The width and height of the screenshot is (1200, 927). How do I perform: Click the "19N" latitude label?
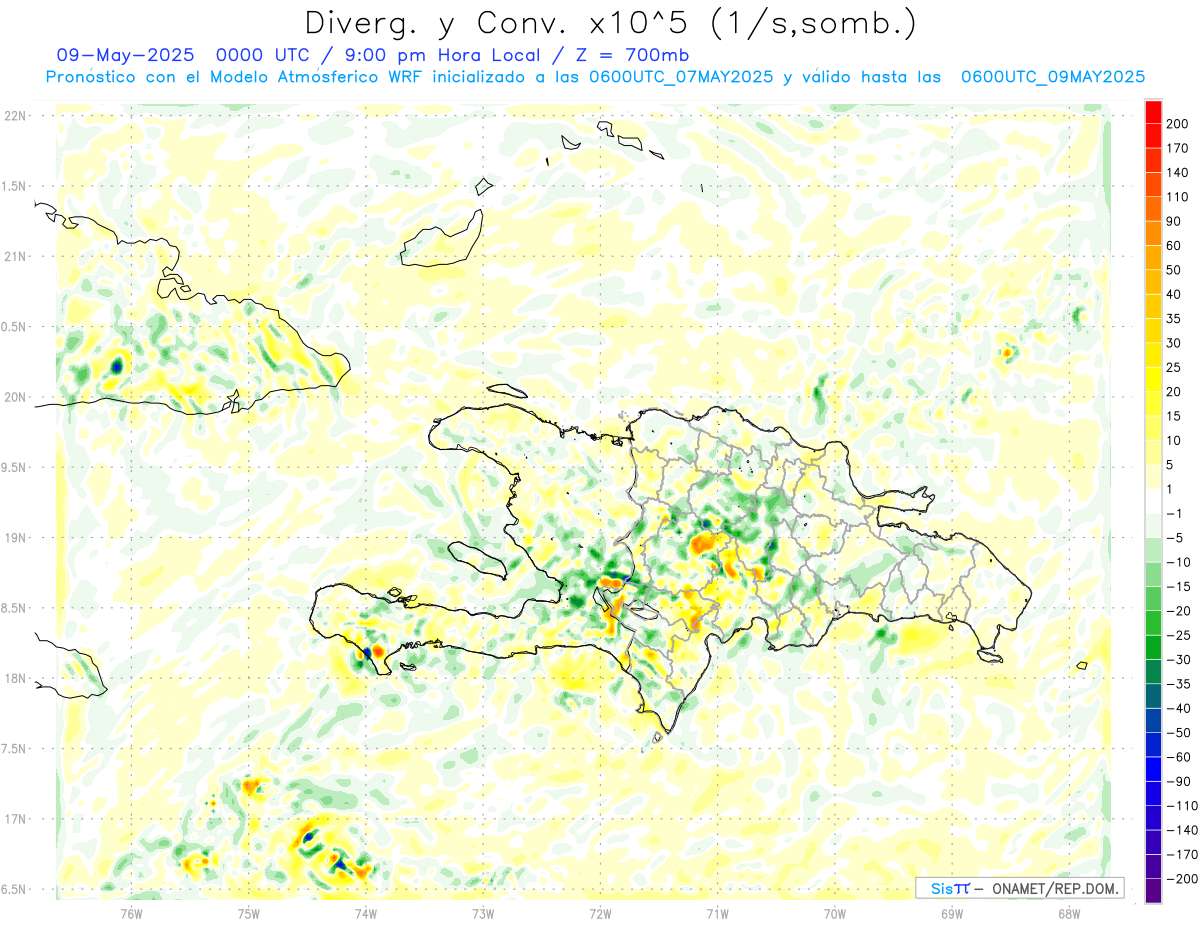tap(14, 538)
